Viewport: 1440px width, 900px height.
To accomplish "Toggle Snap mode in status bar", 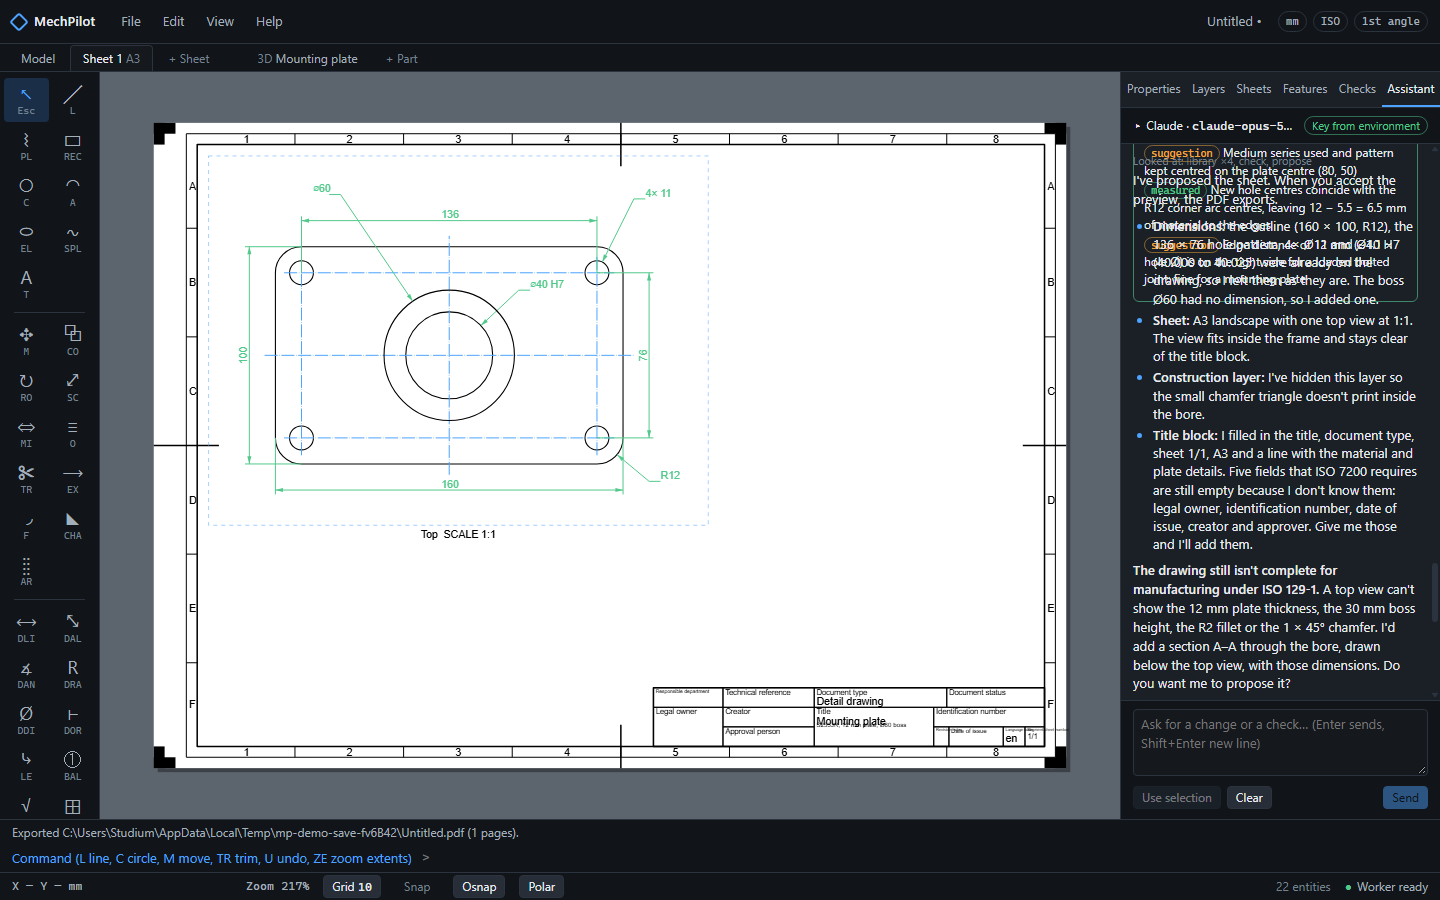I will pyautogui.click(x=417, y=887).
